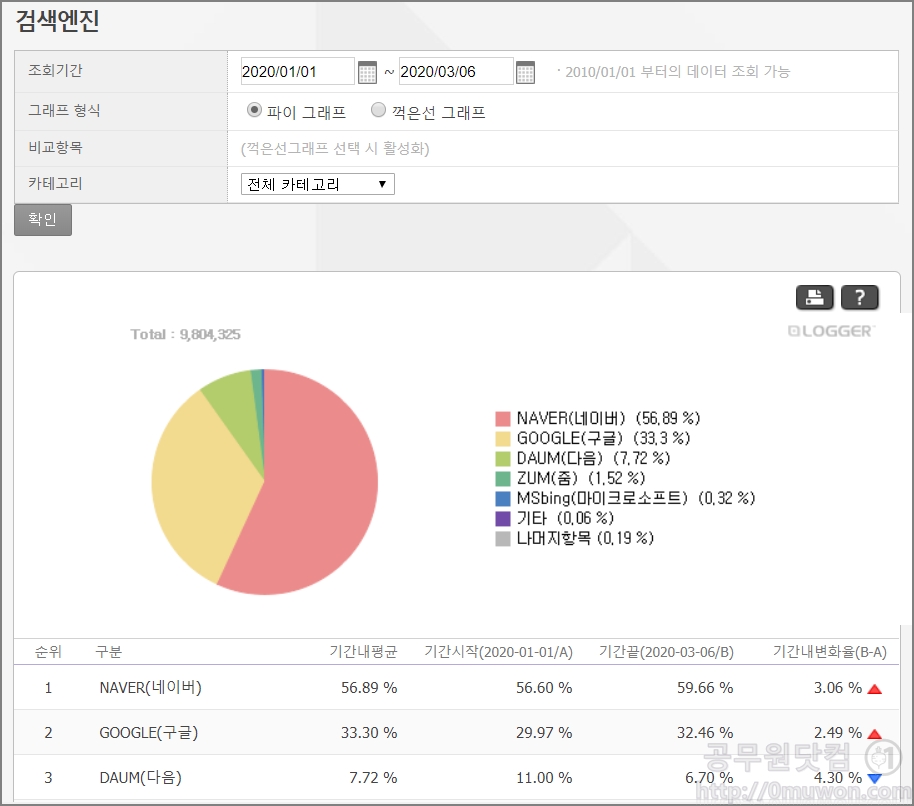Click the 조회기간 row label
Screen dimensions: 914x806
pyautogui.click(x=55, y=71)
